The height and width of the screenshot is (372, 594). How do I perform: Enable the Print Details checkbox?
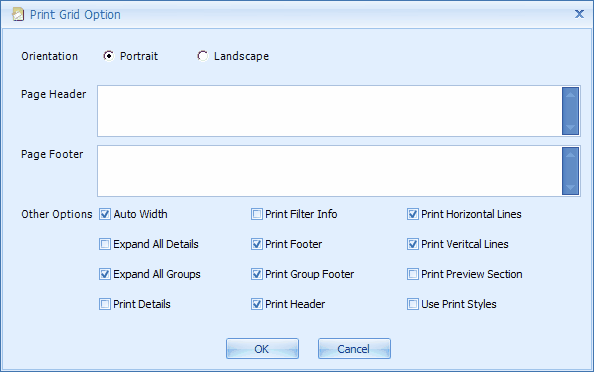click(x=105, y=304)
